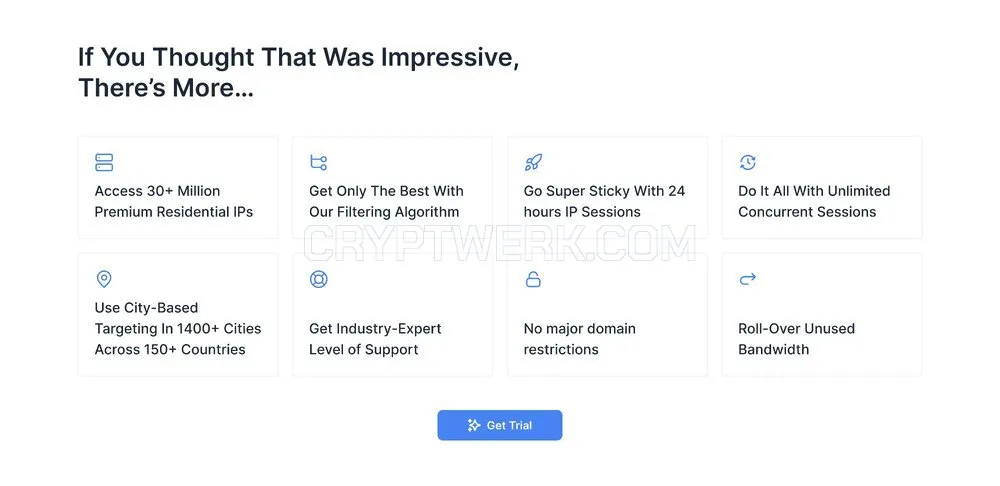Screen dimensions: 1000x486
Task: Click the clock refresh sessions icon
Action: click(747, 162)
